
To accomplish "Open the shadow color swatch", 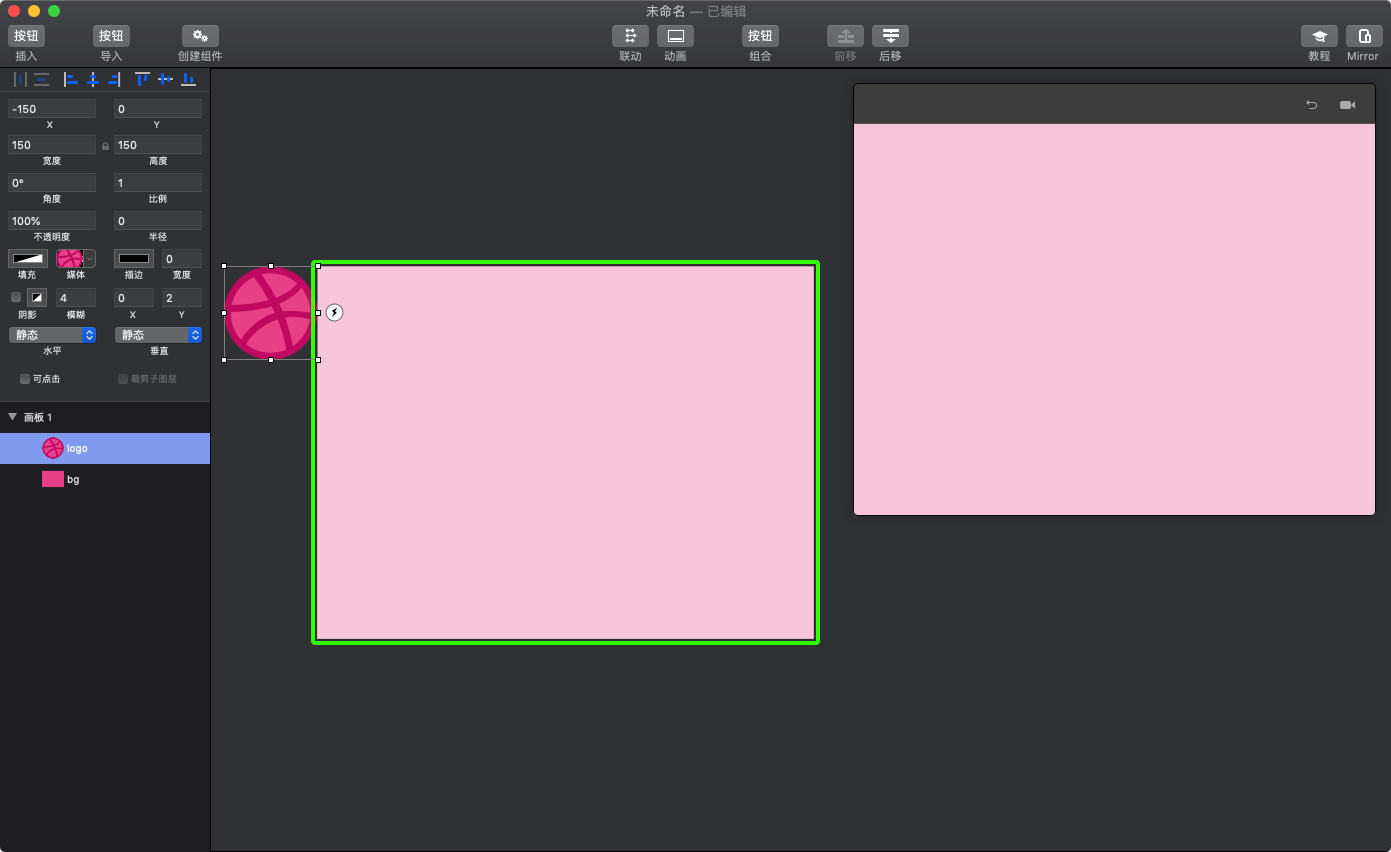I will [37, 297].
